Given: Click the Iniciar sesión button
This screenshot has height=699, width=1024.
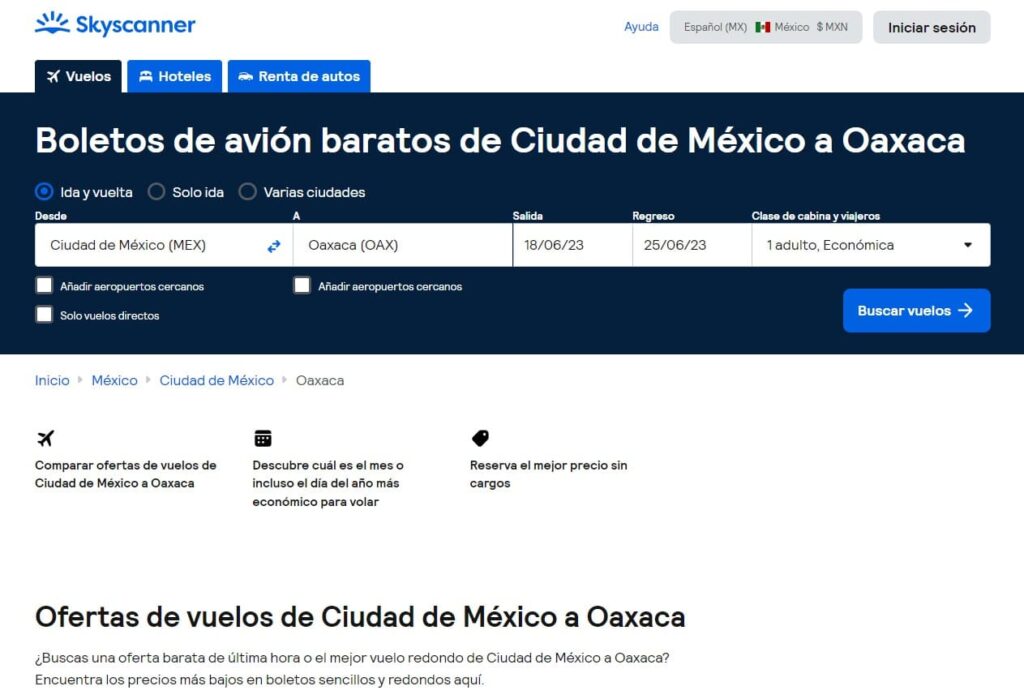Looking at the screenshot, I should point(931,27).
